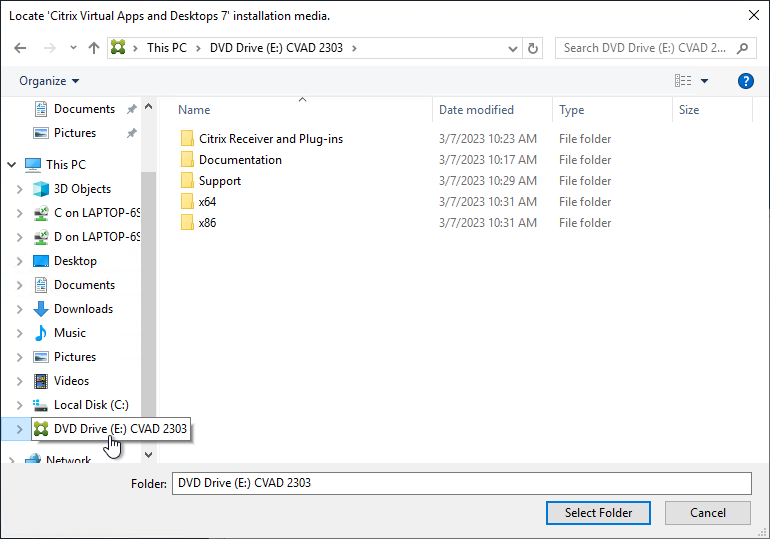Click the 'x86' folder name
The width and height of the screenshot is (770, 539).
pyautogui.click(x=207, y=223)
